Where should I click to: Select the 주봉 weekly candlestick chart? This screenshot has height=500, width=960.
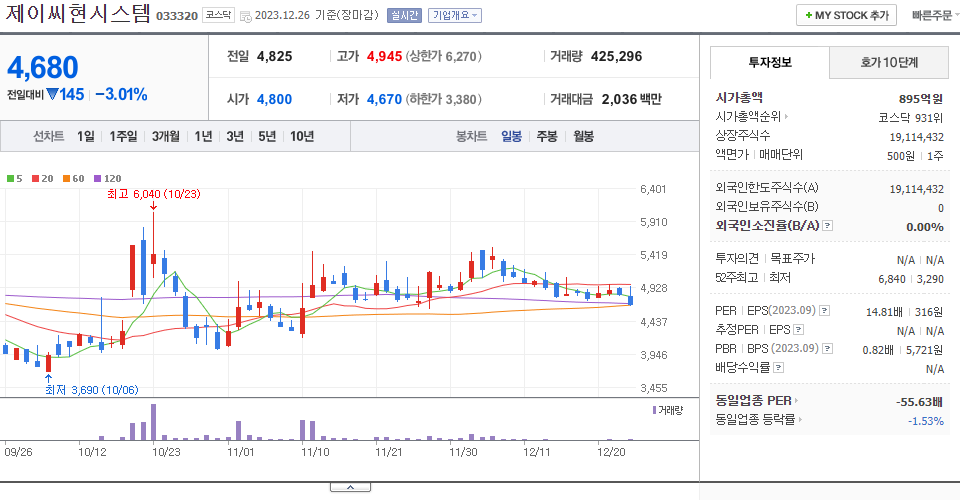pyautogui.click(x=547, y=136)
